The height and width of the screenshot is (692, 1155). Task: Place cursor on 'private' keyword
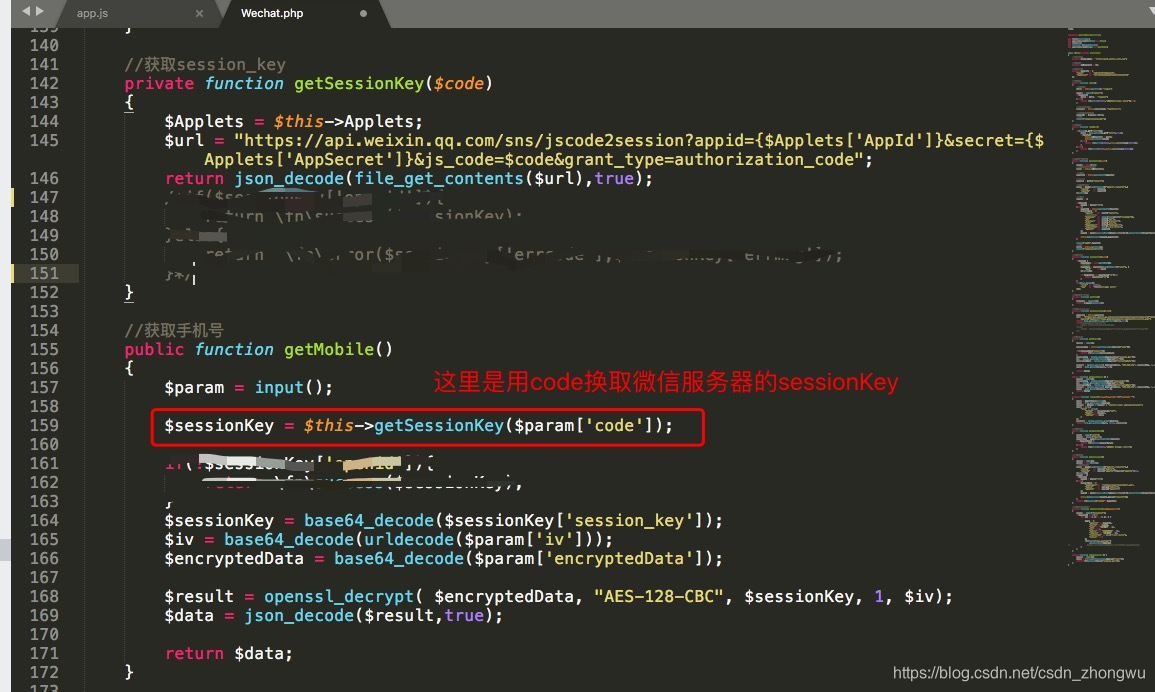click(x=159, y=83)
